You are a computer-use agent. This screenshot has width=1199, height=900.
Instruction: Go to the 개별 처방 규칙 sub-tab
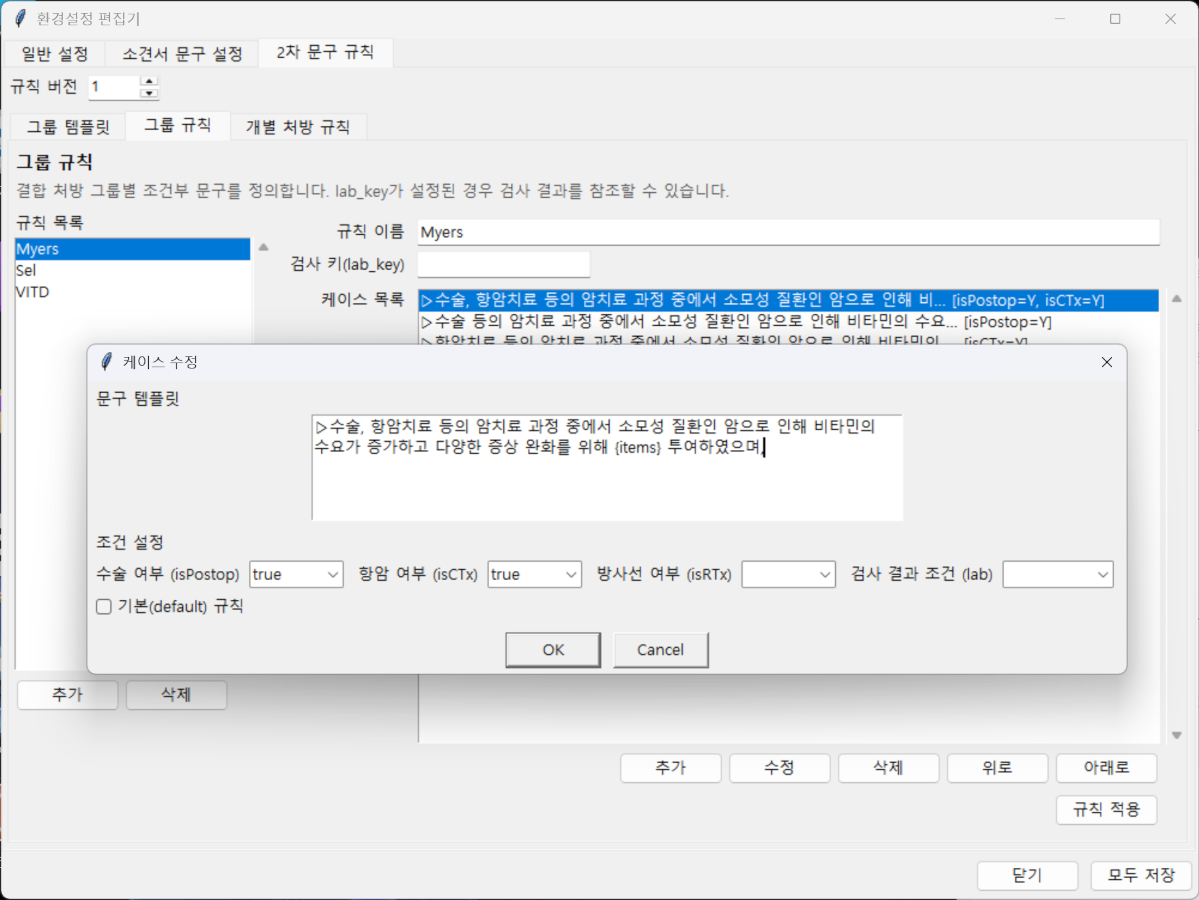tap(298, 126)
